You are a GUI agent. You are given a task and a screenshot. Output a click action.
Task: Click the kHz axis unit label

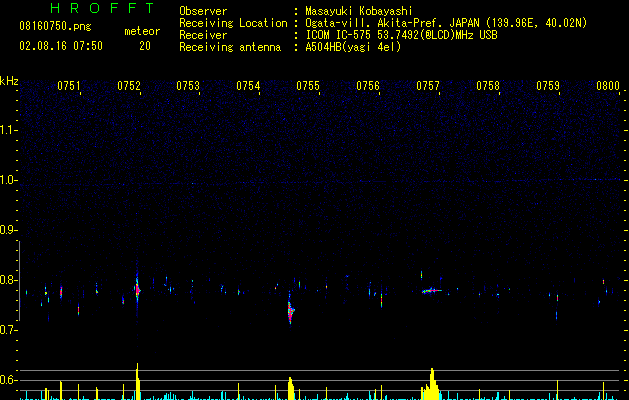click(x=9, y=81)
